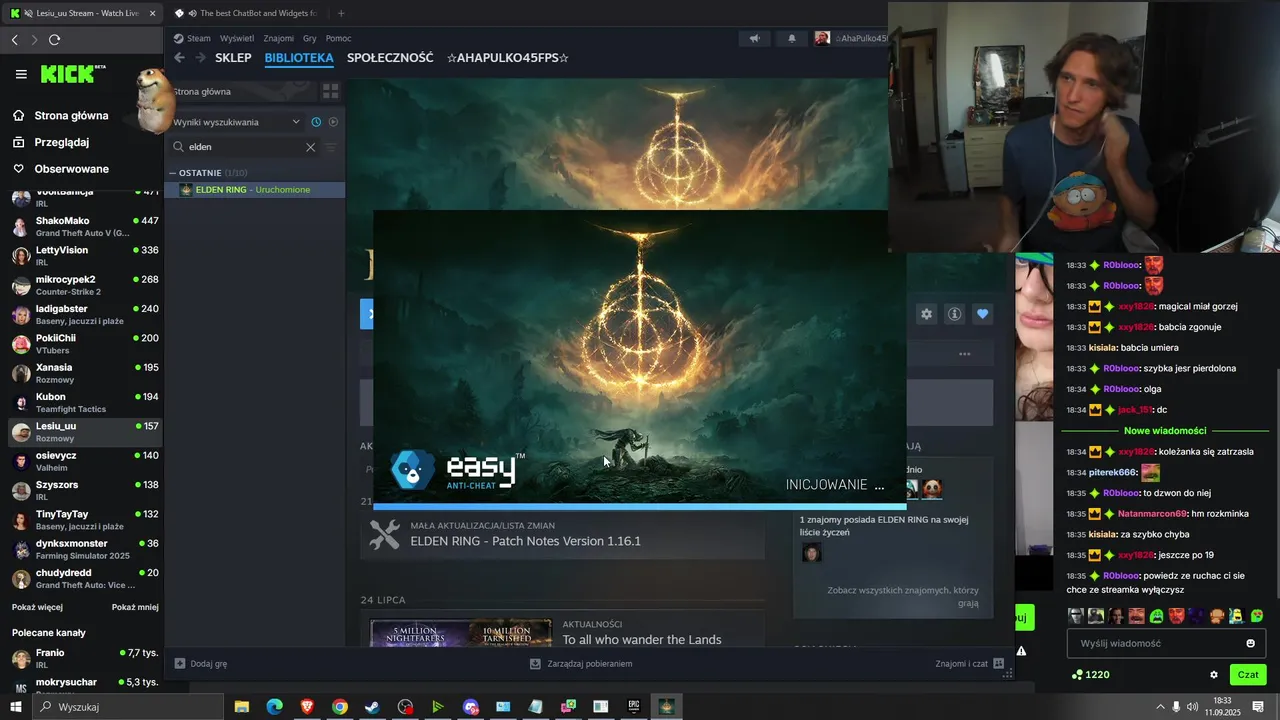Open PokiiChii channel in sidebar
Screen dimensions: 1280x720
click(x=84, y=343)
